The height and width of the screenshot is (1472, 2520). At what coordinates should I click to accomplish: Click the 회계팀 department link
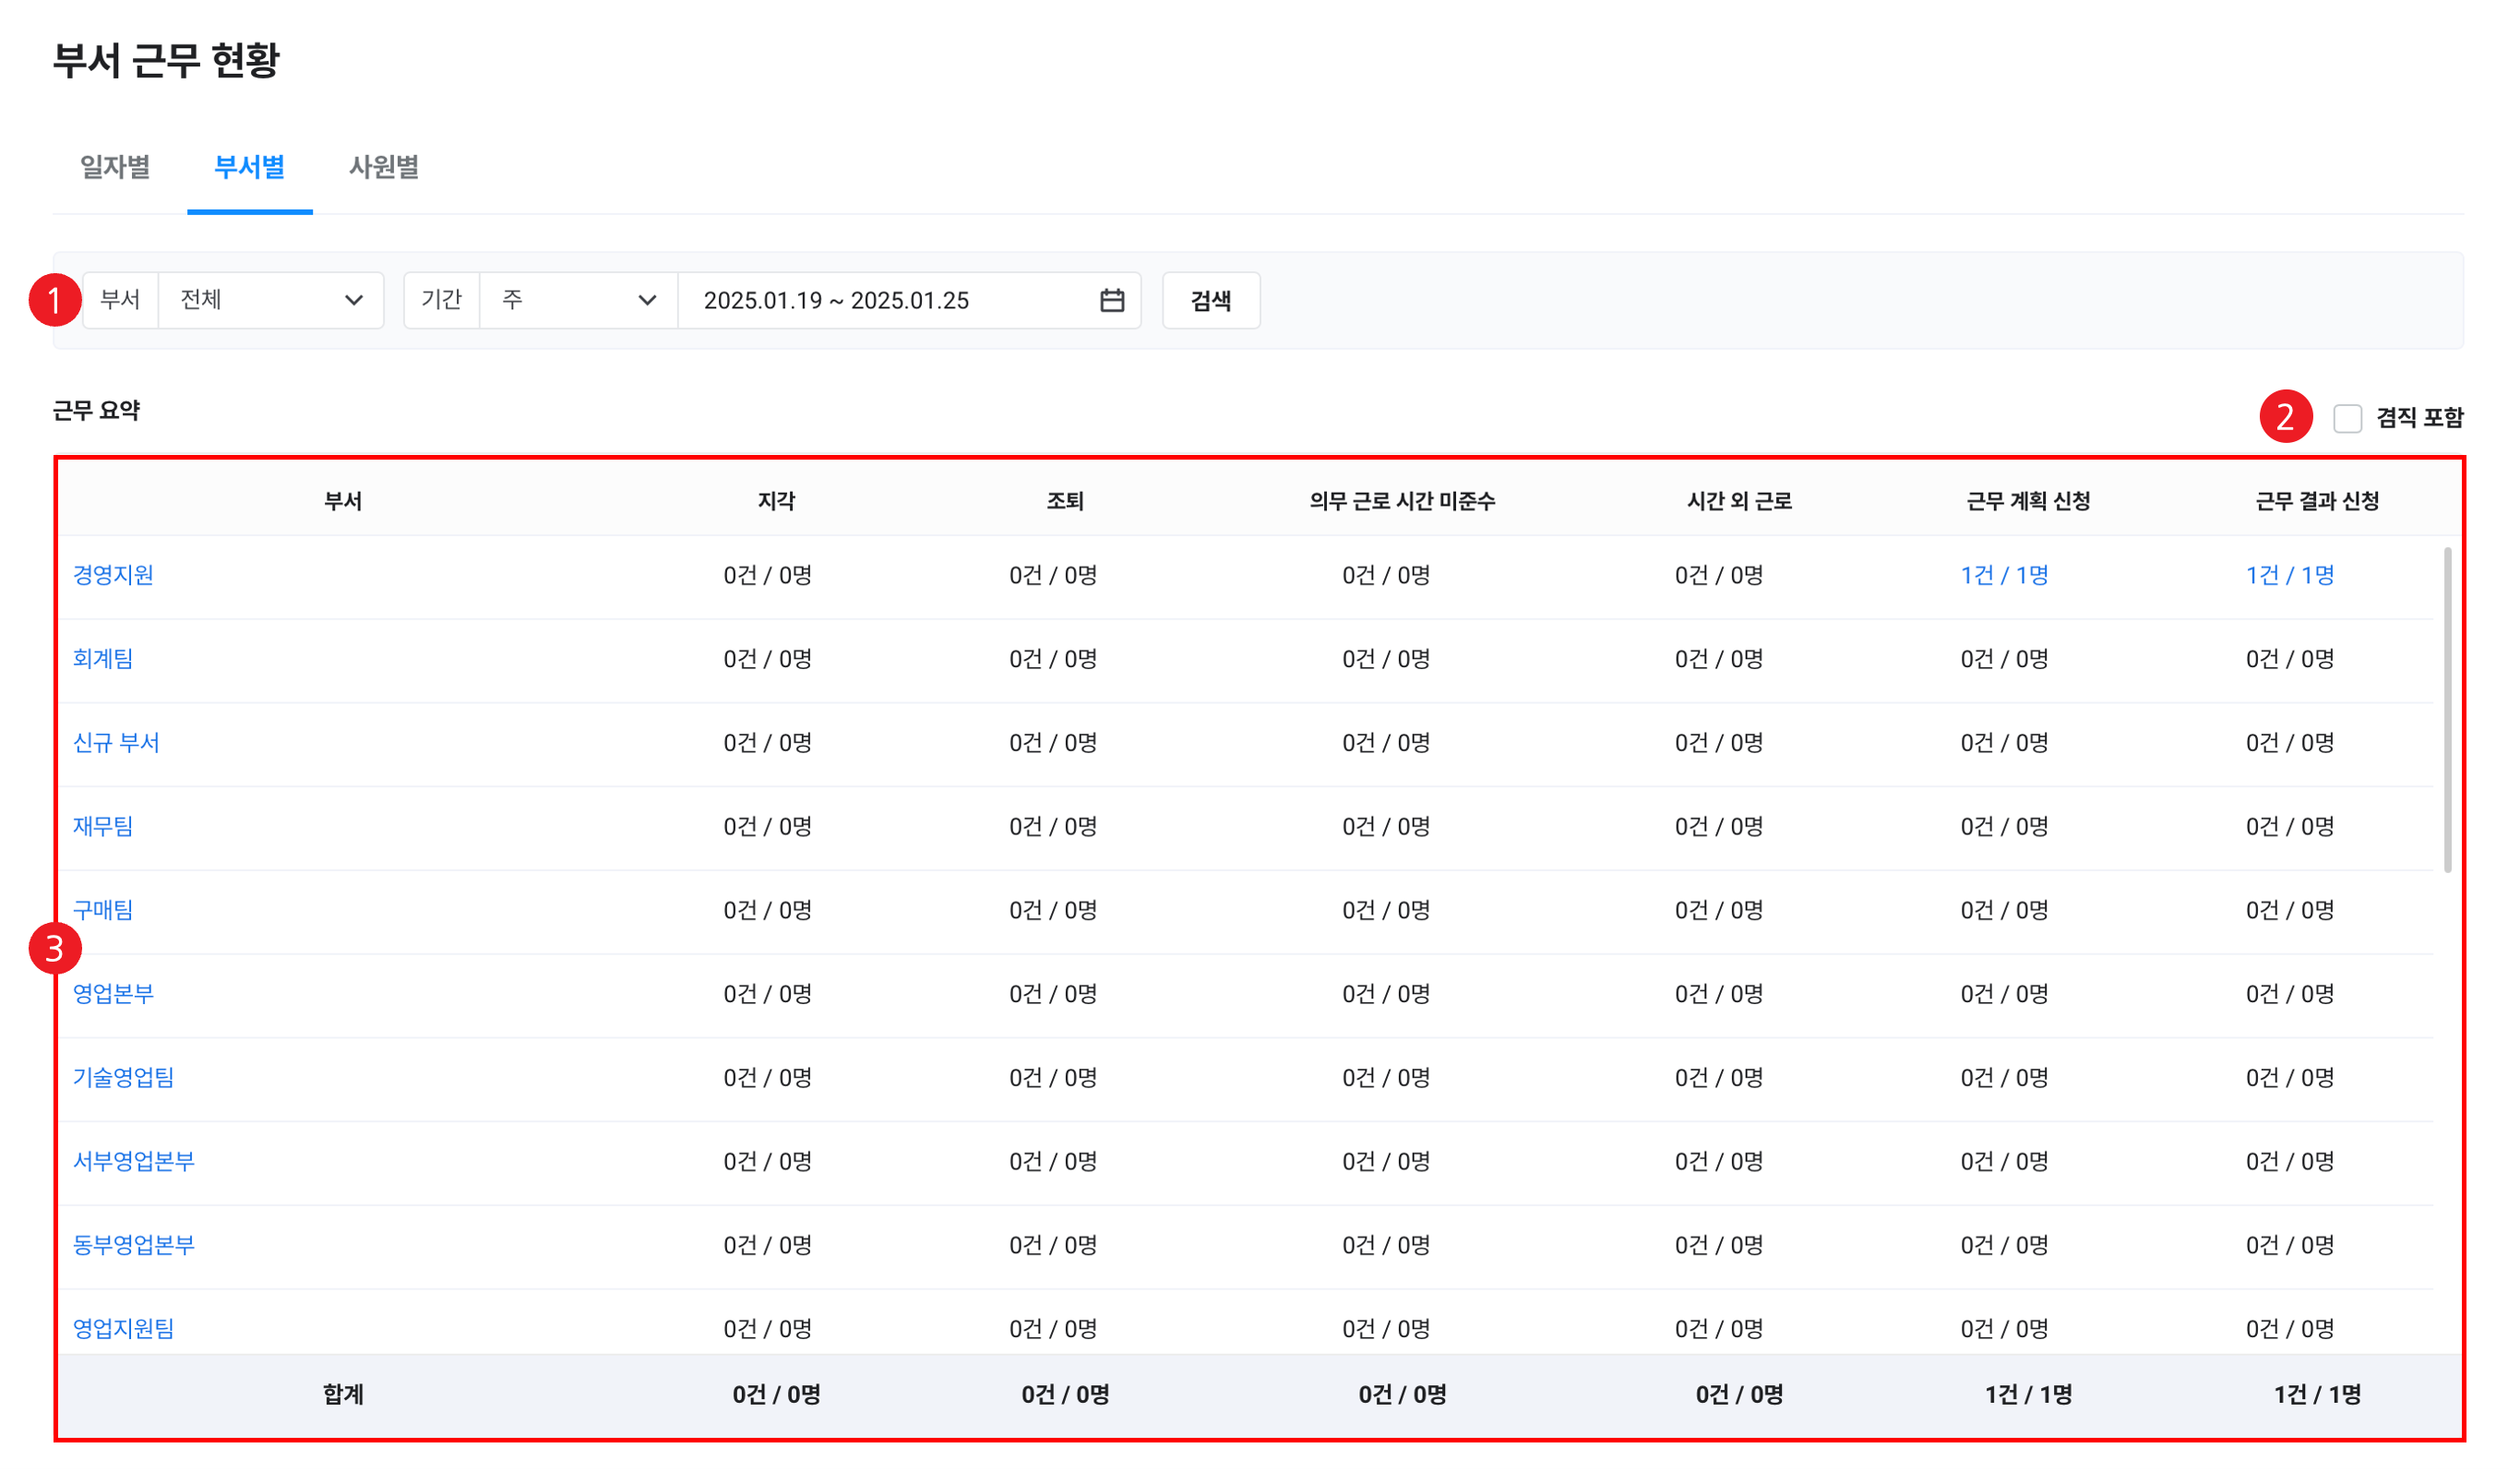103,659
